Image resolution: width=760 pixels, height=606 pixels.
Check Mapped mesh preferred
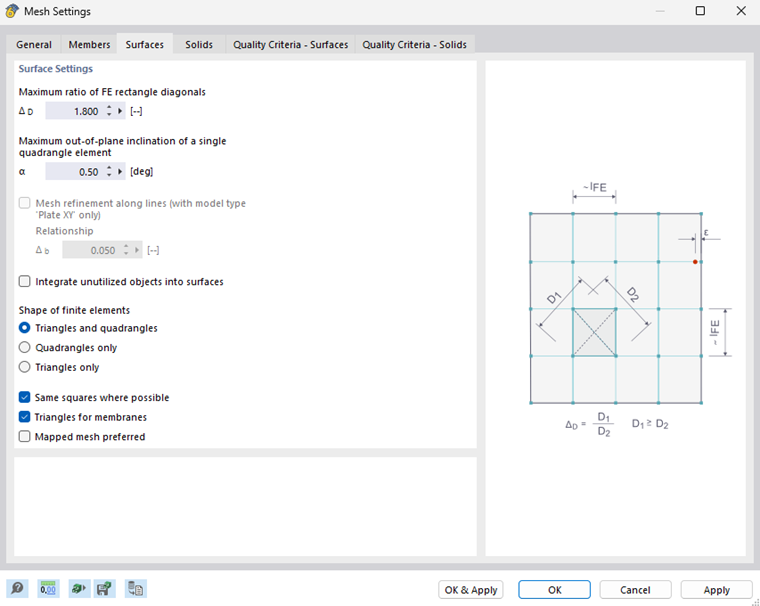pyautogui.click(x=24, y=436)
